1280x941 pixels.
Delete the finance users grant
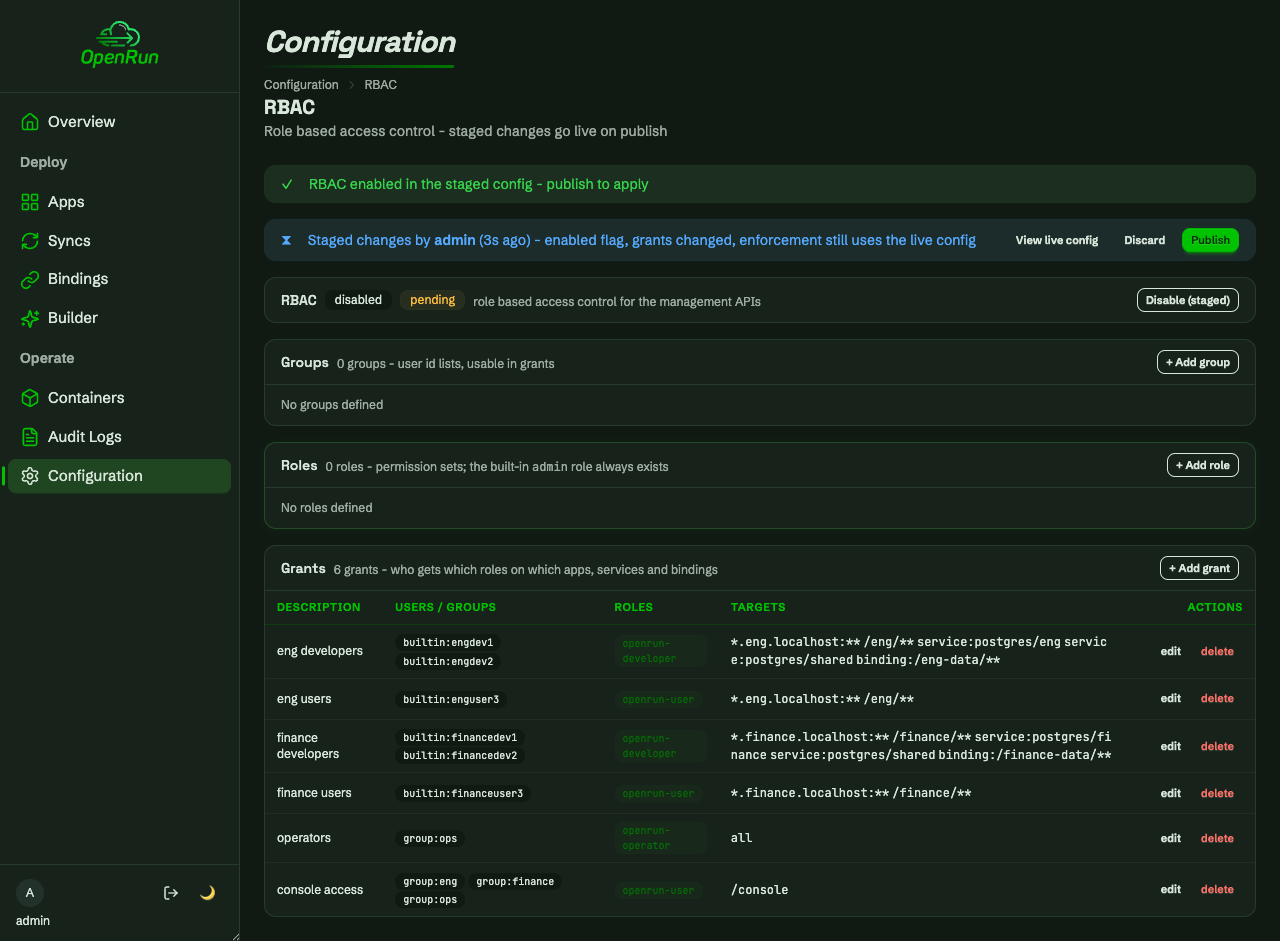1217,793
